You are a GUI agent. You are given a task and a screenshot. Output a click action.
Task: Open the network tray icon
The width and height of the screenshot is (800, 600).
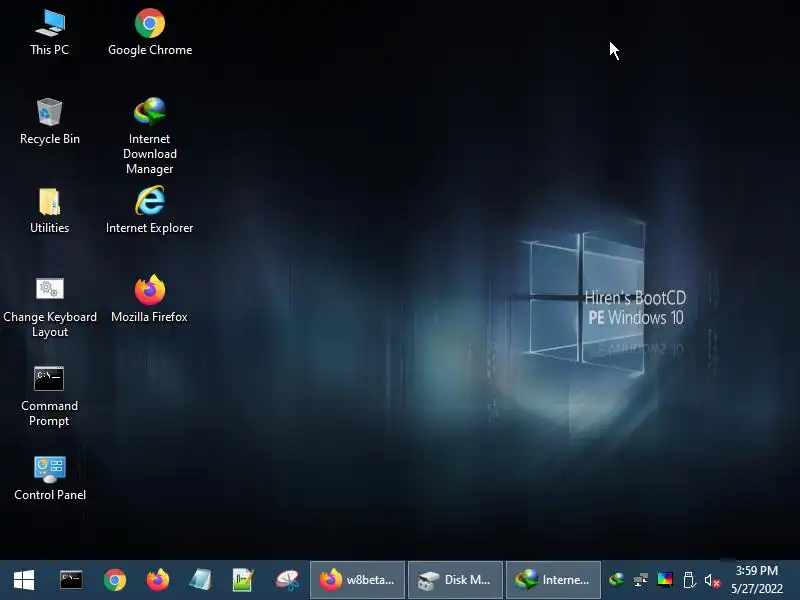click(640, 580)
